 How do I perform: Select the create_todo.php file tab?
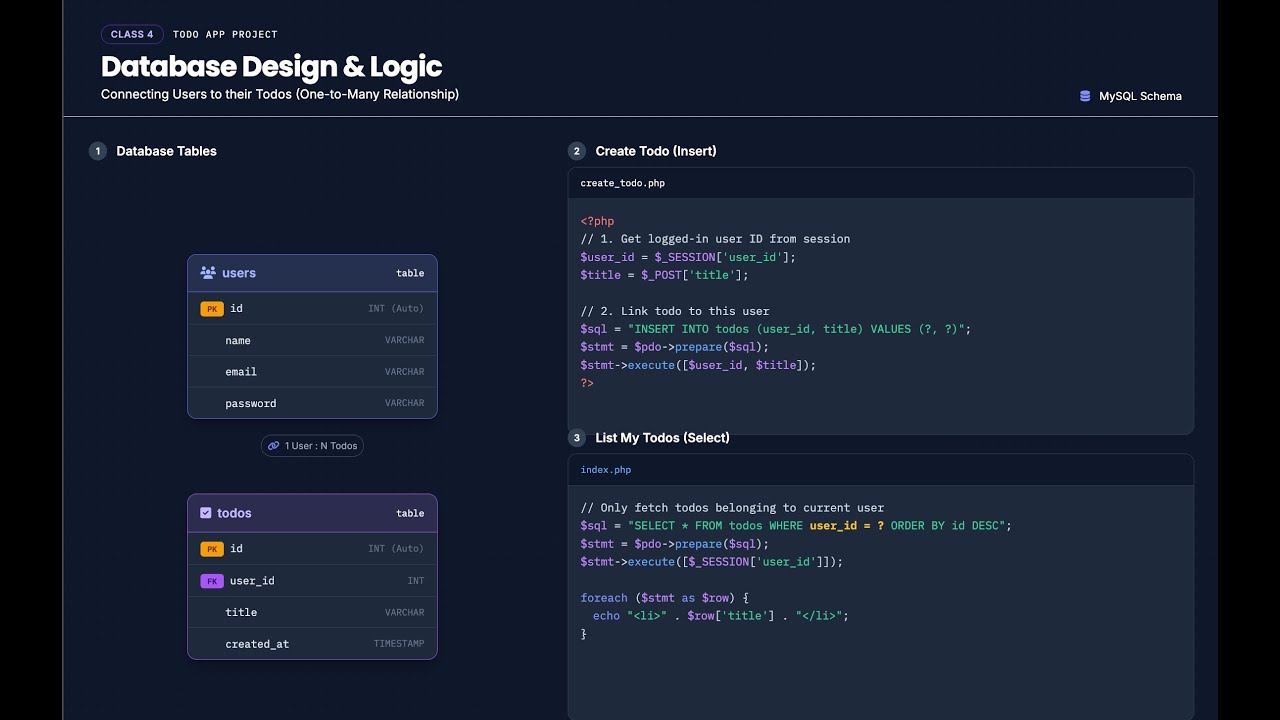click(622, 183)
